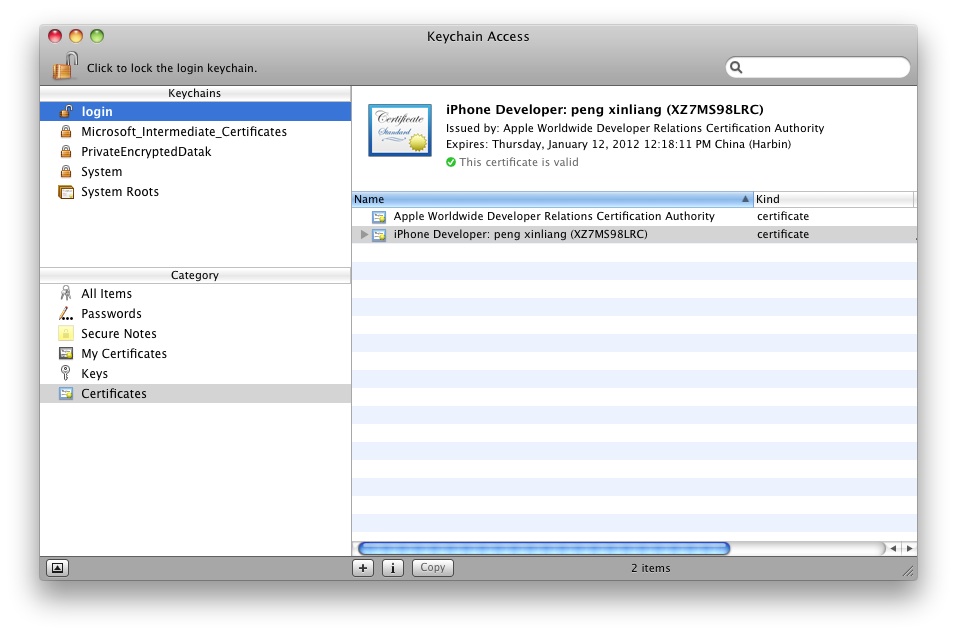957x635 pixels.
Task: Click the large certificate image in details
Action: (400, 130)
